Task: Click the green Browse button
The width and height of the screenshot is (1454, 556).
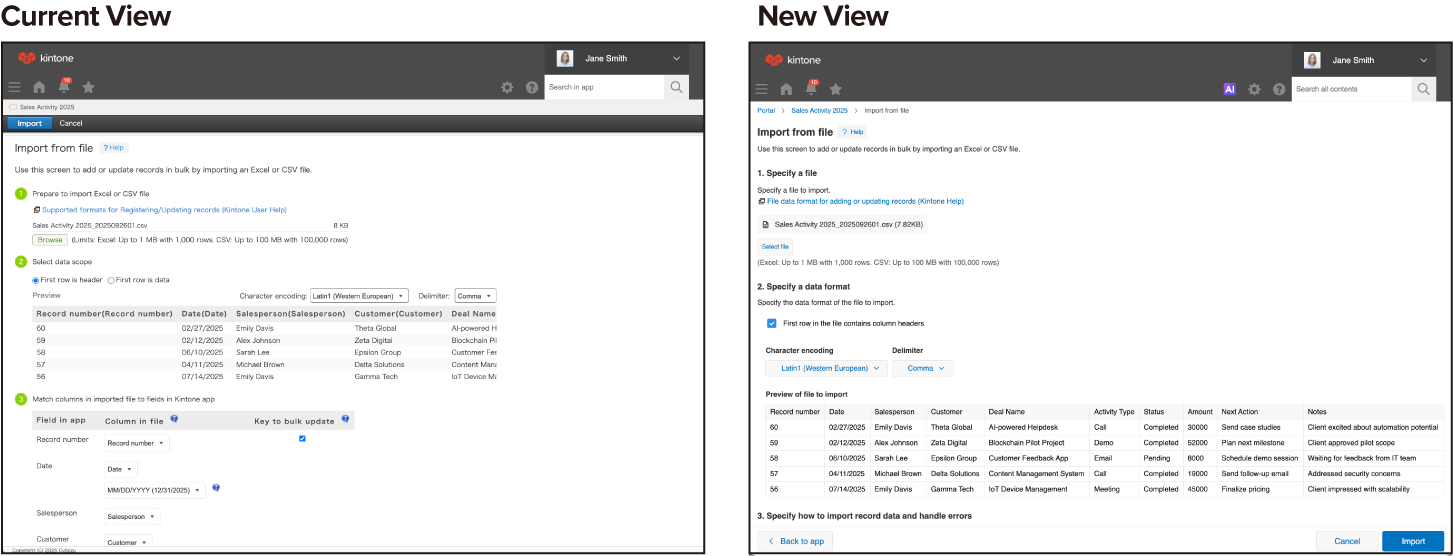Action: click(49, 240)
